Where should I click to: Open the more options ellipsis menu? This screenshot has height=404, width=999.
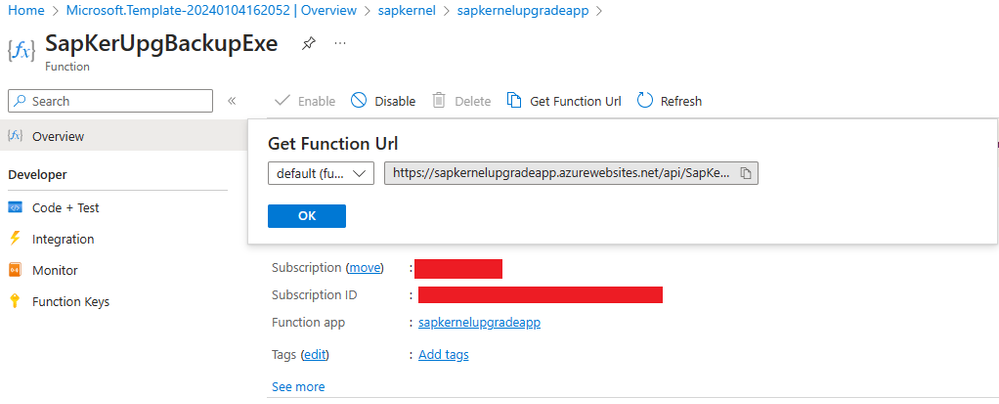point(340,43)
